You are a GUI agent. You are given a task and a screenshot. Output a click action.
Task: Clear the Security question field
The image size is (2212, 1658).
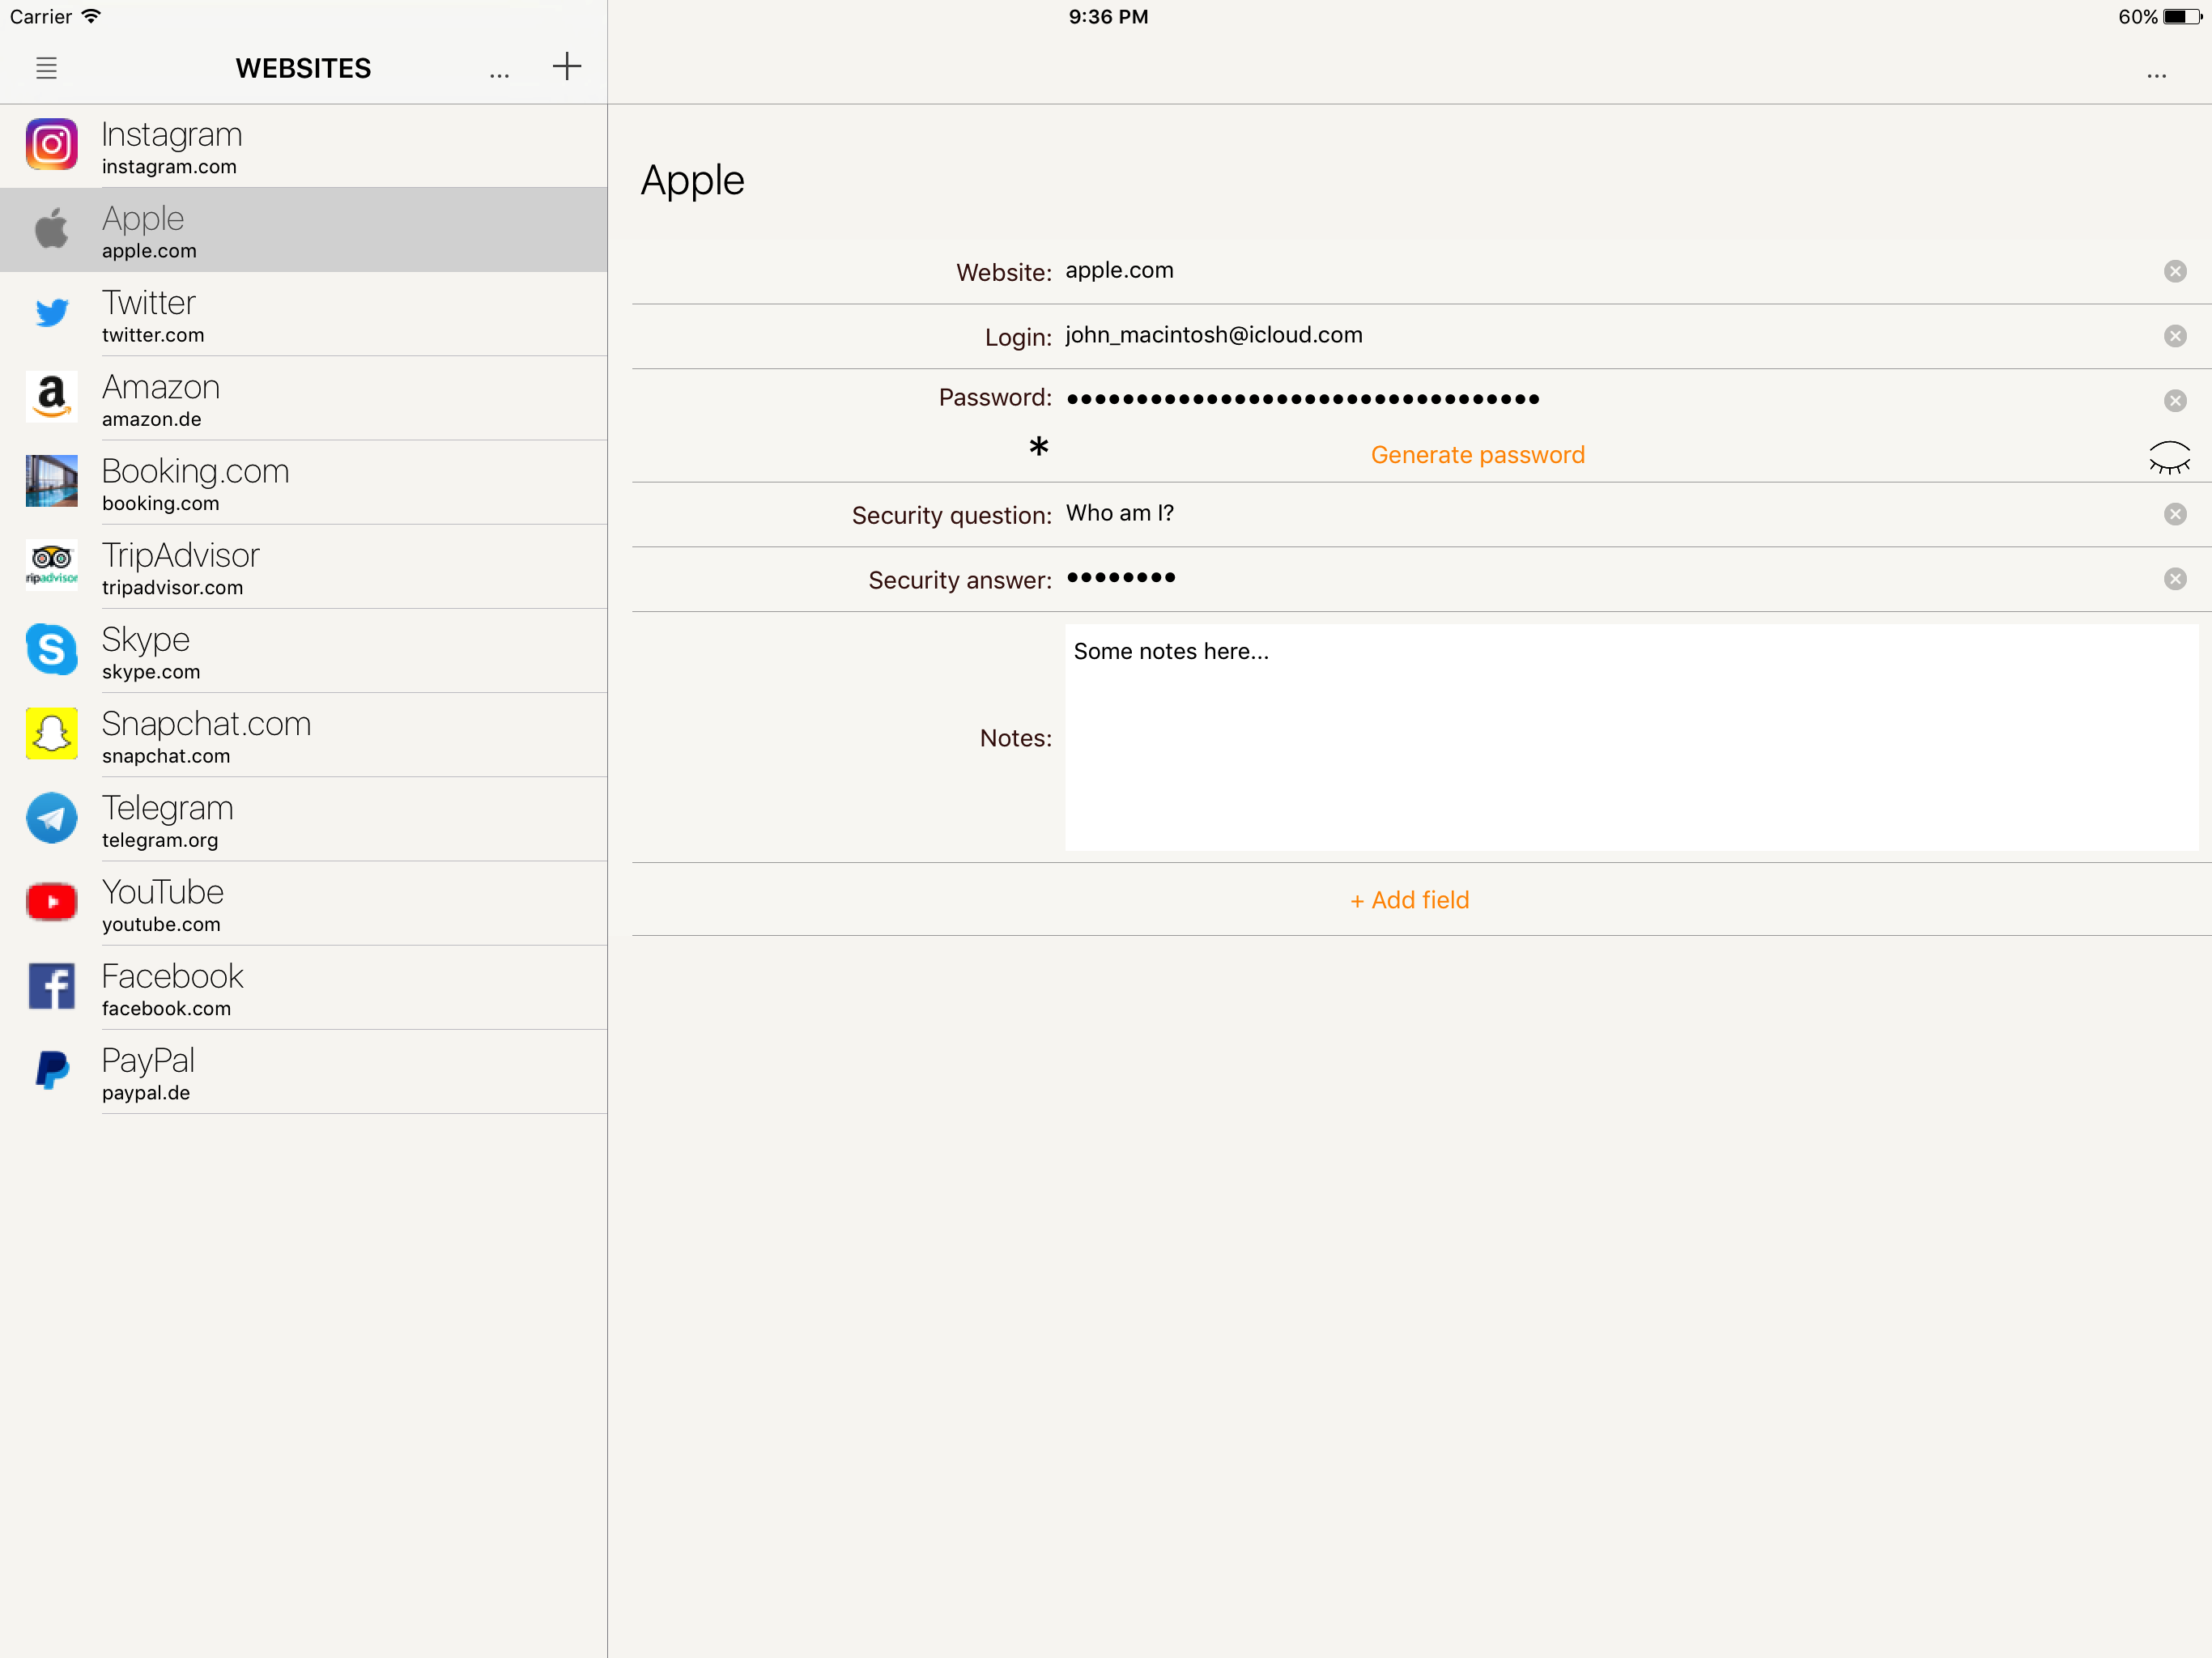[2175, 514]
